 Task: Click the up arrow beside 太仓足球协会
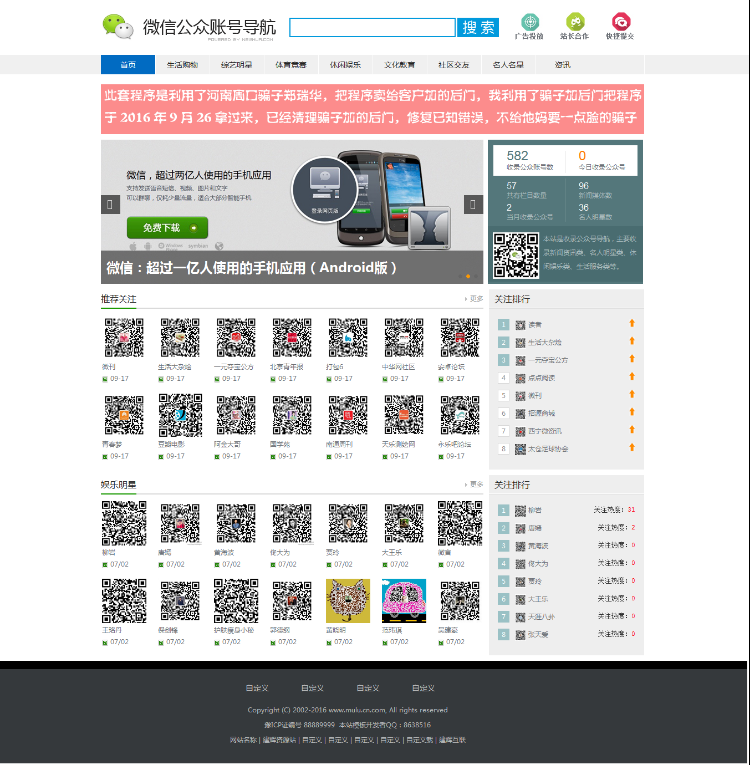tap(632, 447)
